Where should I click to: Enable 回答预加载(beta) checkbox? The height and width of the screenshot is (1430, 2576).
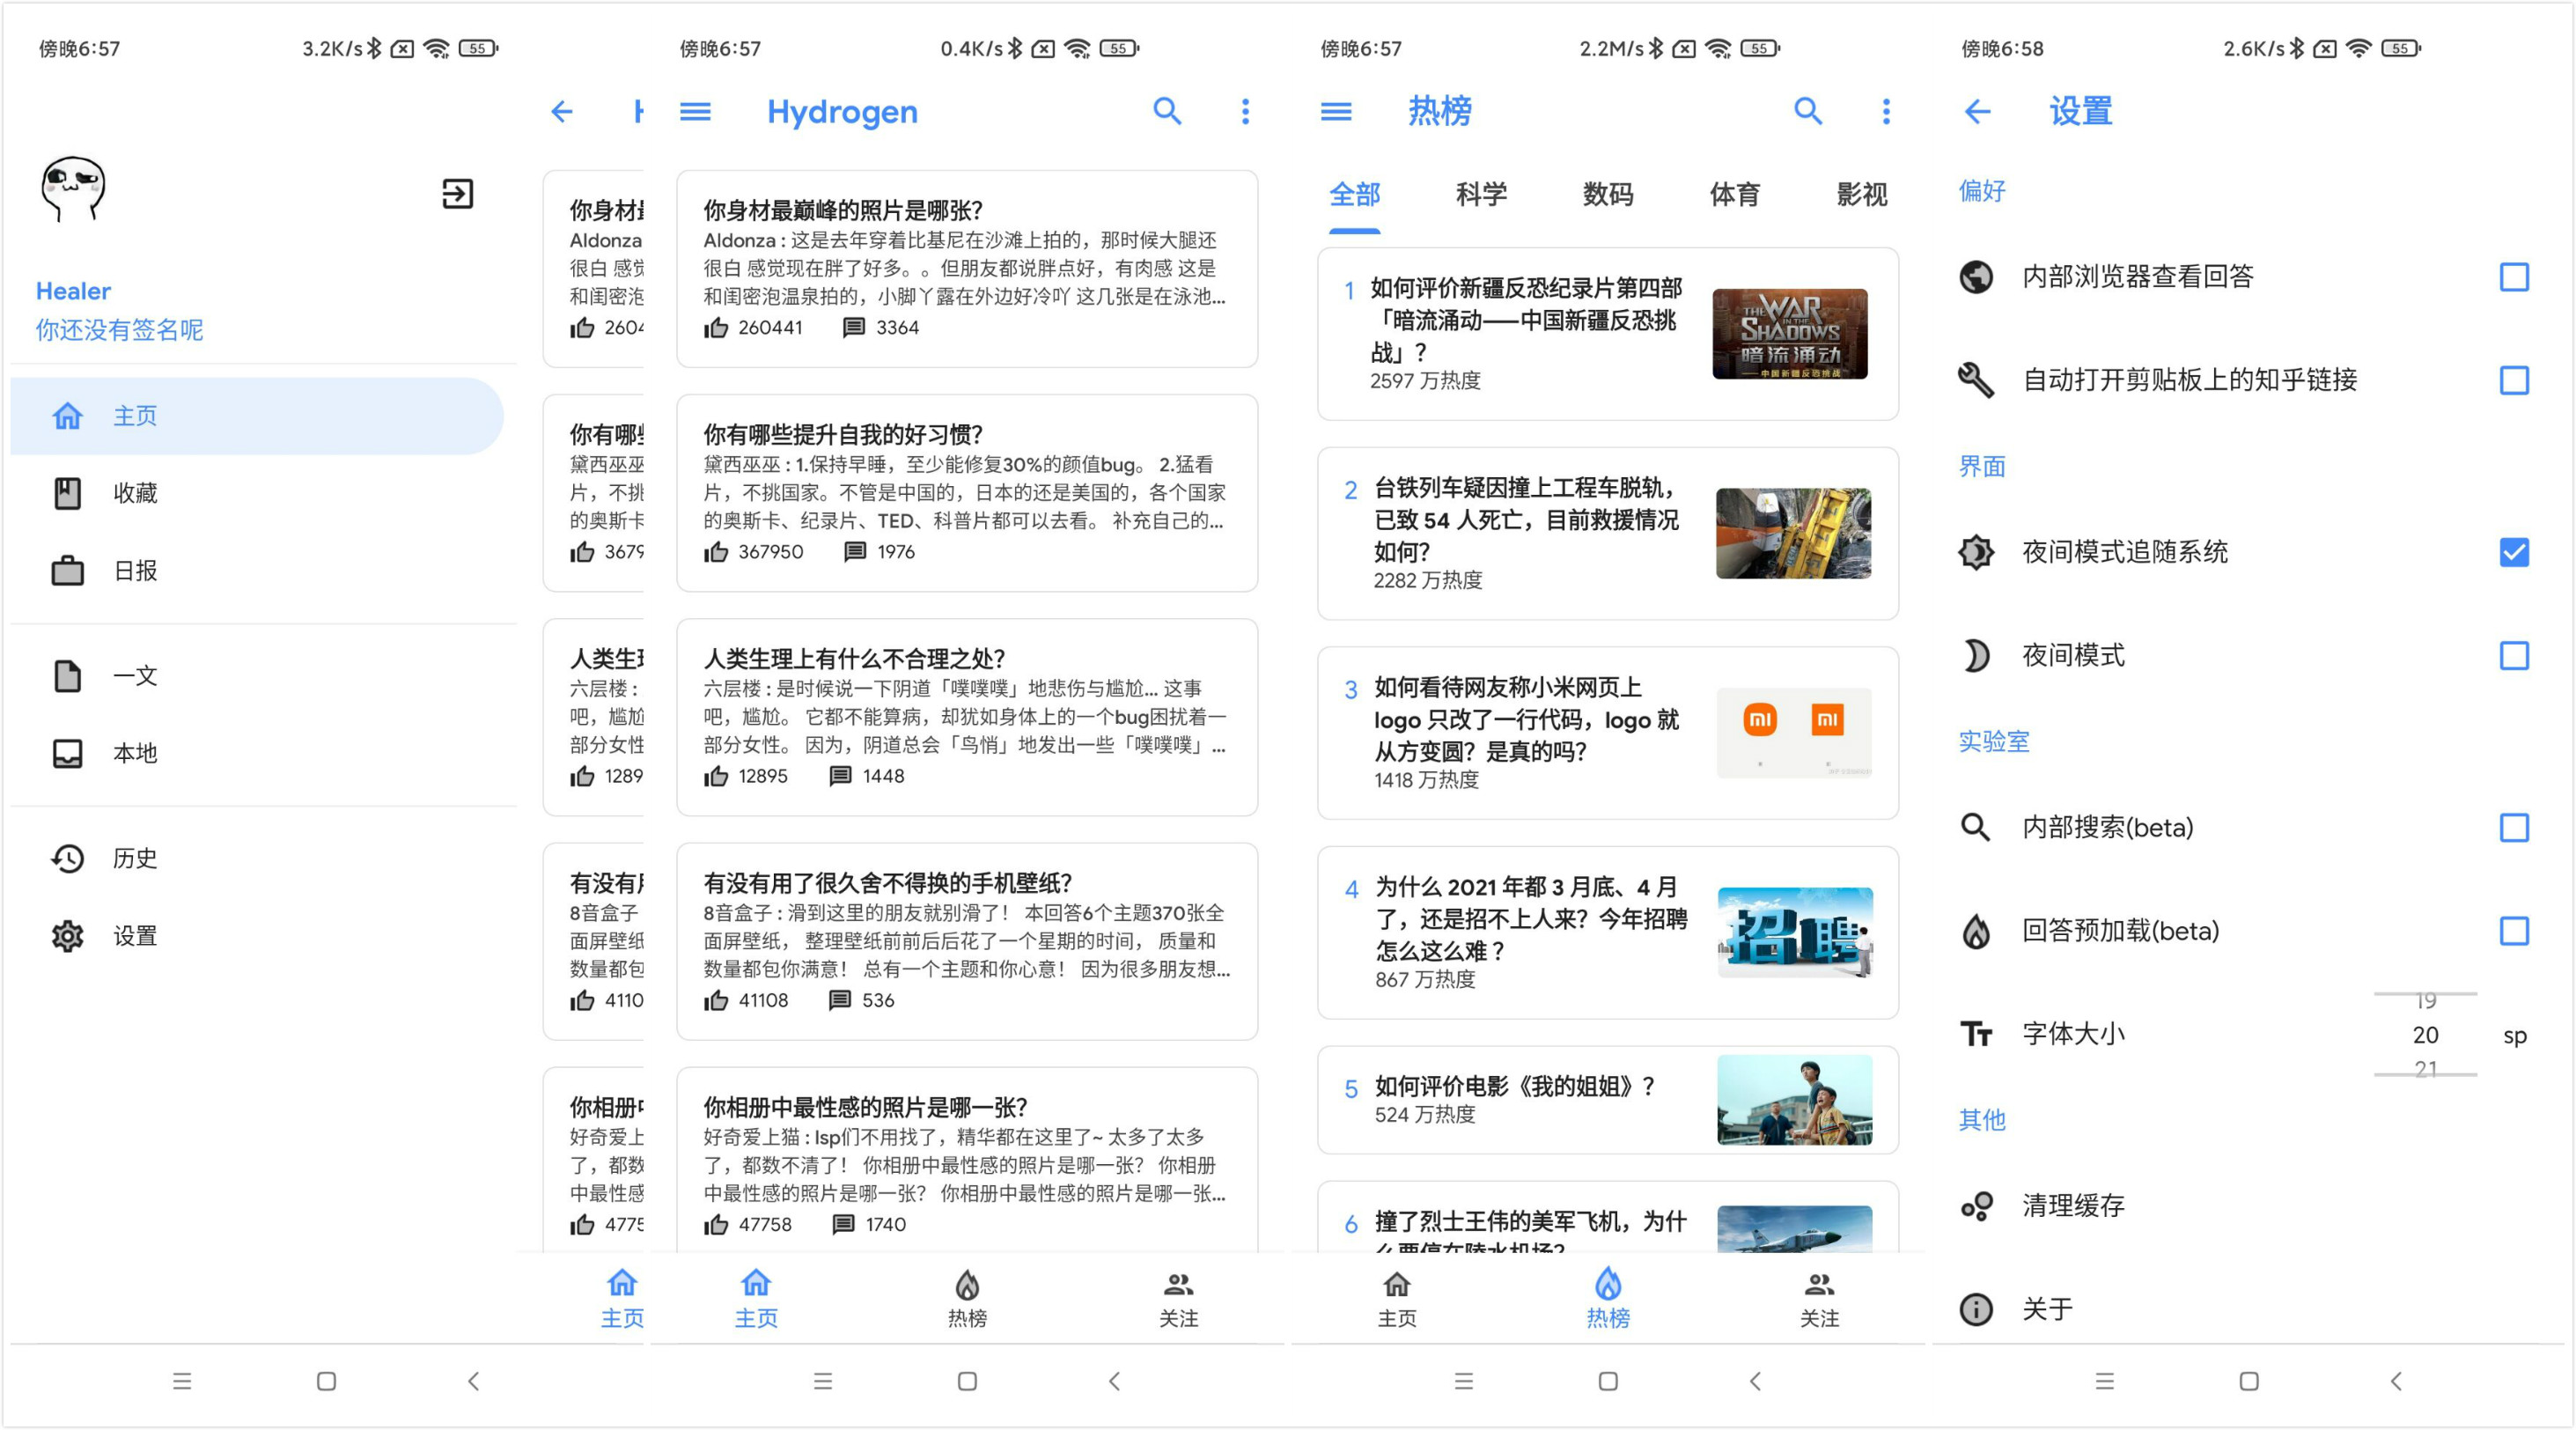point(2514,931)
